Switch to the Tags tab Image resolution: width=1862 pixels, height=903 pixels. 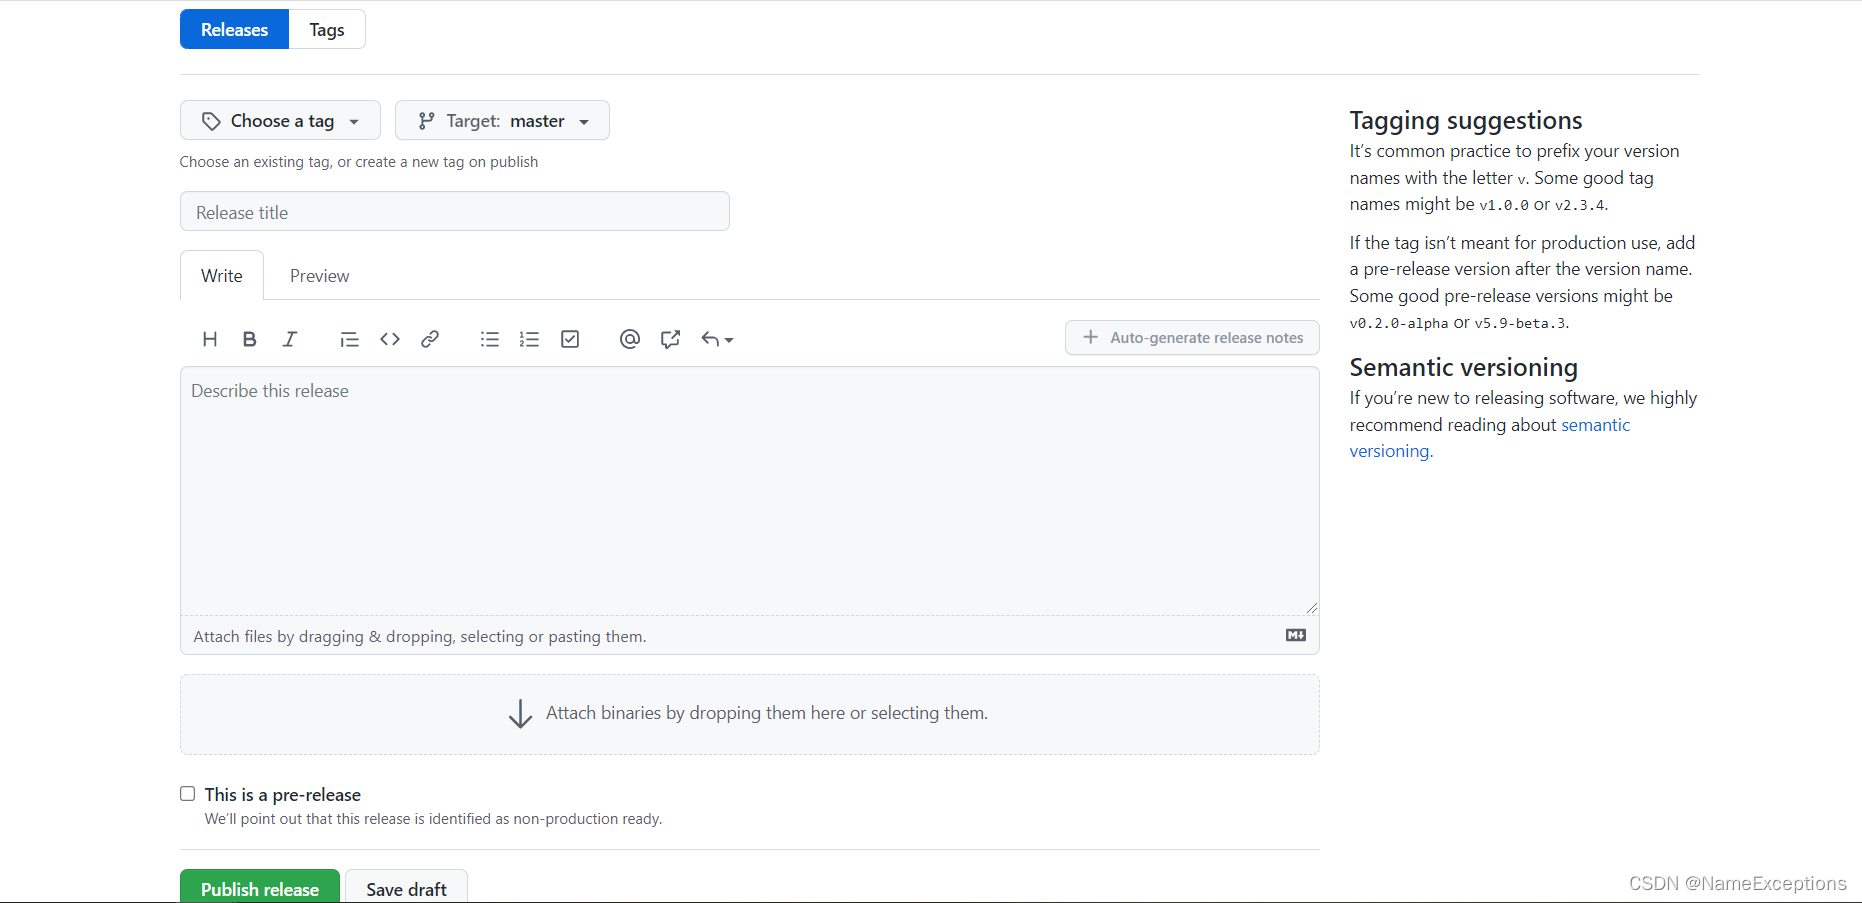(x=327, y=29)
